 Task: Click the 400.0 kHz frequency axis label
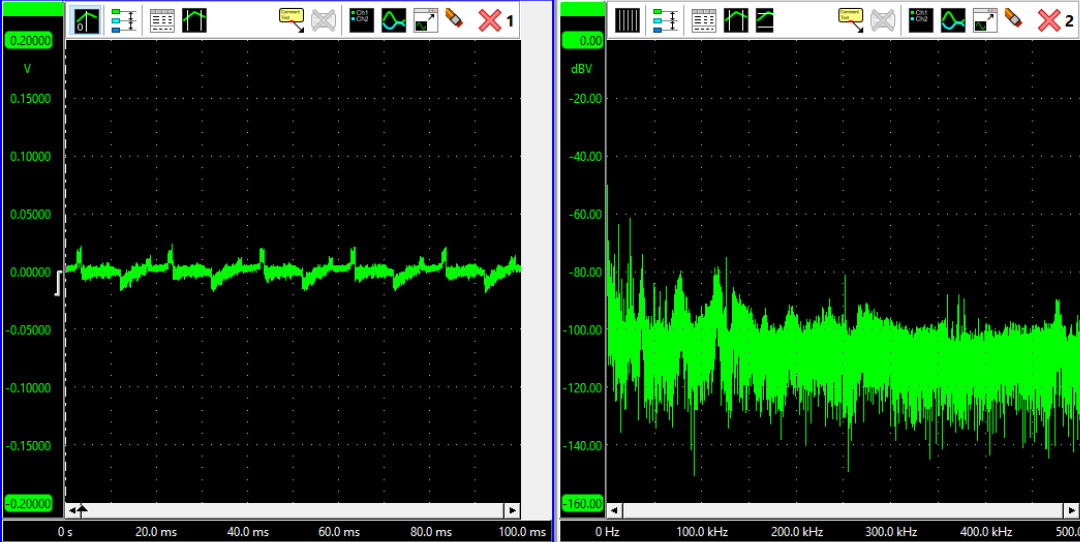tap(986, 532)
